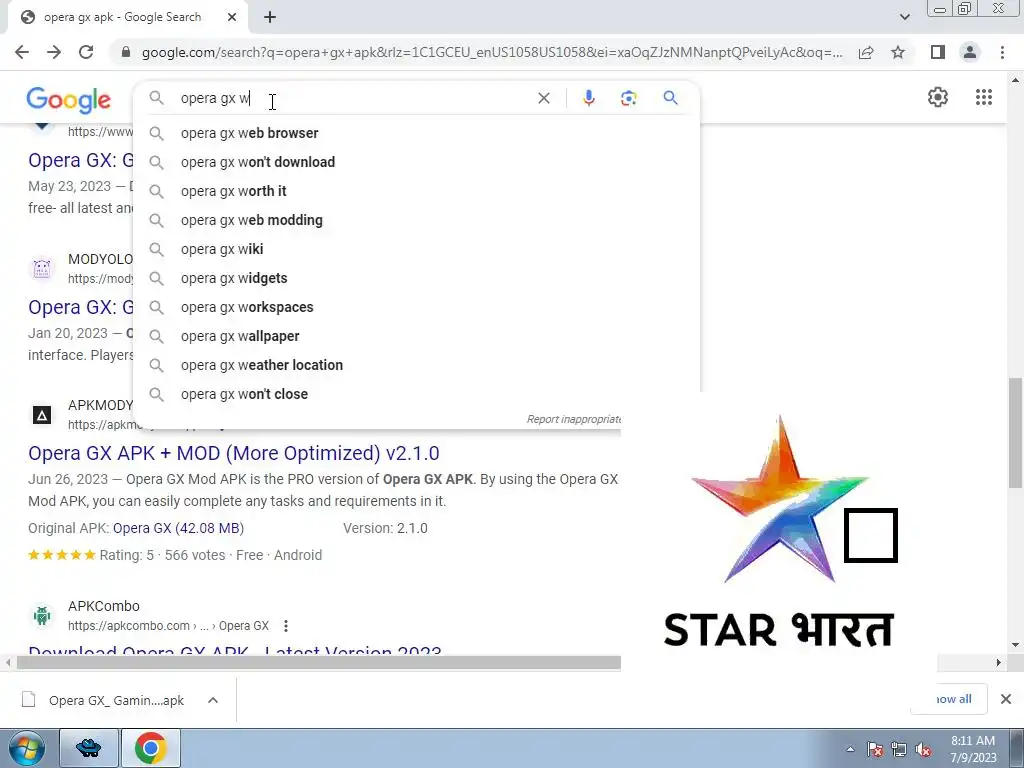1024x768 pixels.
Task: Choose suggestion 'opera gx worth it'
Action: 416,191
